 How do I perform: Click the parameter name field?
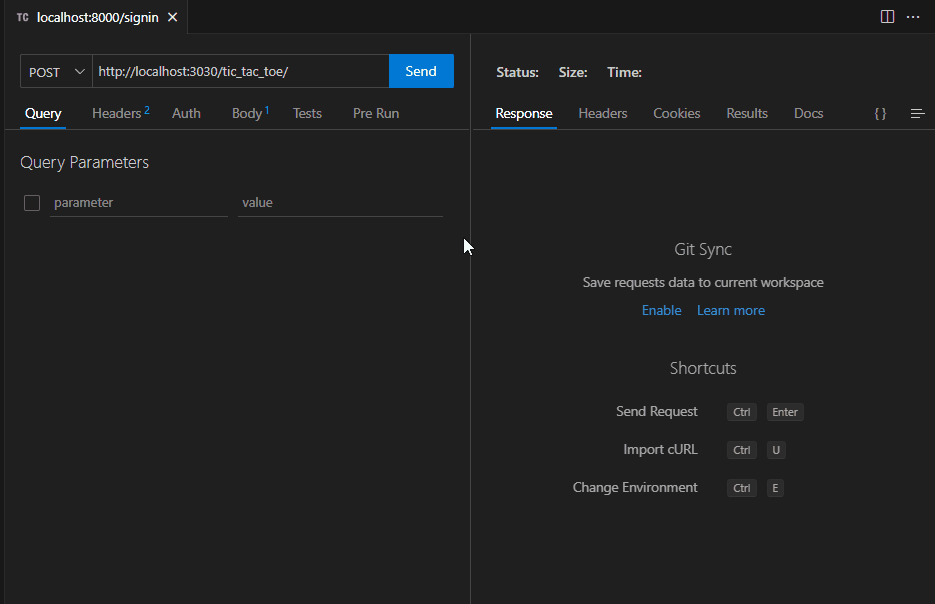tap(139, 203)
